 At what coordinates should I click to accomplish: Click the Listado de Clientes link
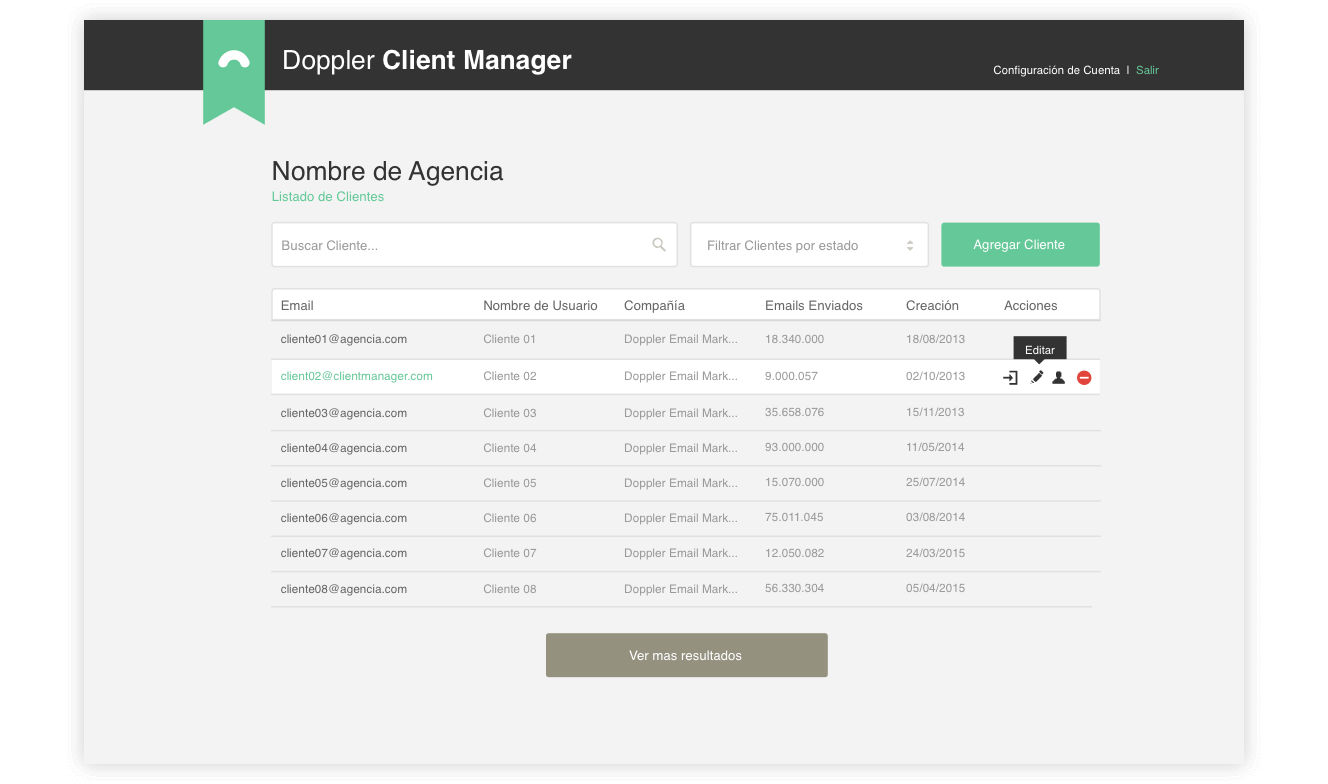click(x=328, y=197)
